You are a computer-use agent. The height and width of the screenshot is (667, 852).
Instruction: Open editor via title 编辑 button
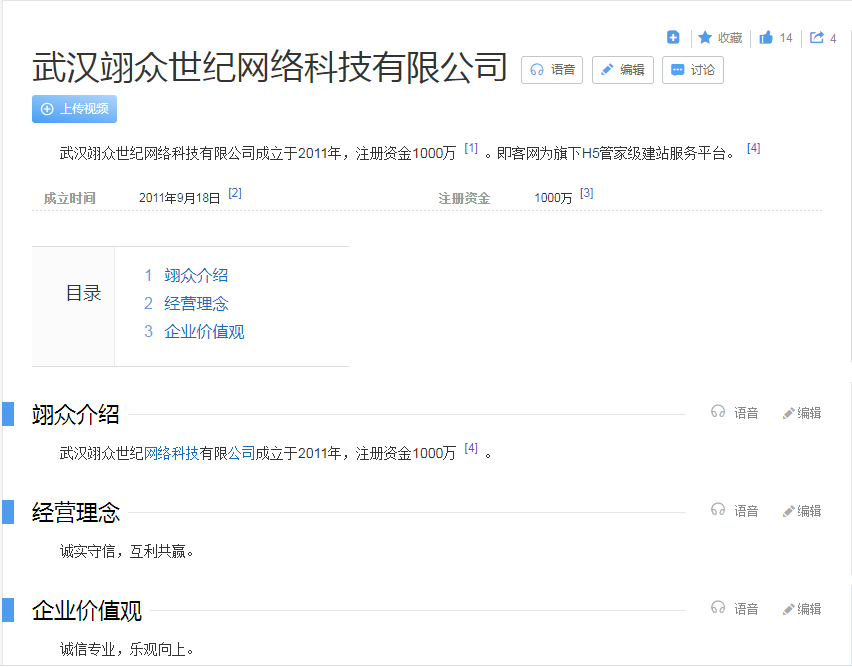pos(622,70)
